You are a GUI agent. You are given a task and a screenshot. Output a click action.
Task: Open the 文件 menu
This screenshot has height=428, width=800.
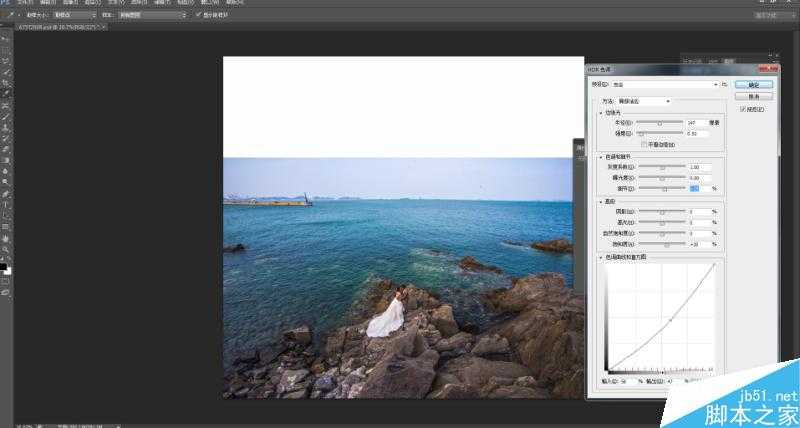point(24,3)
